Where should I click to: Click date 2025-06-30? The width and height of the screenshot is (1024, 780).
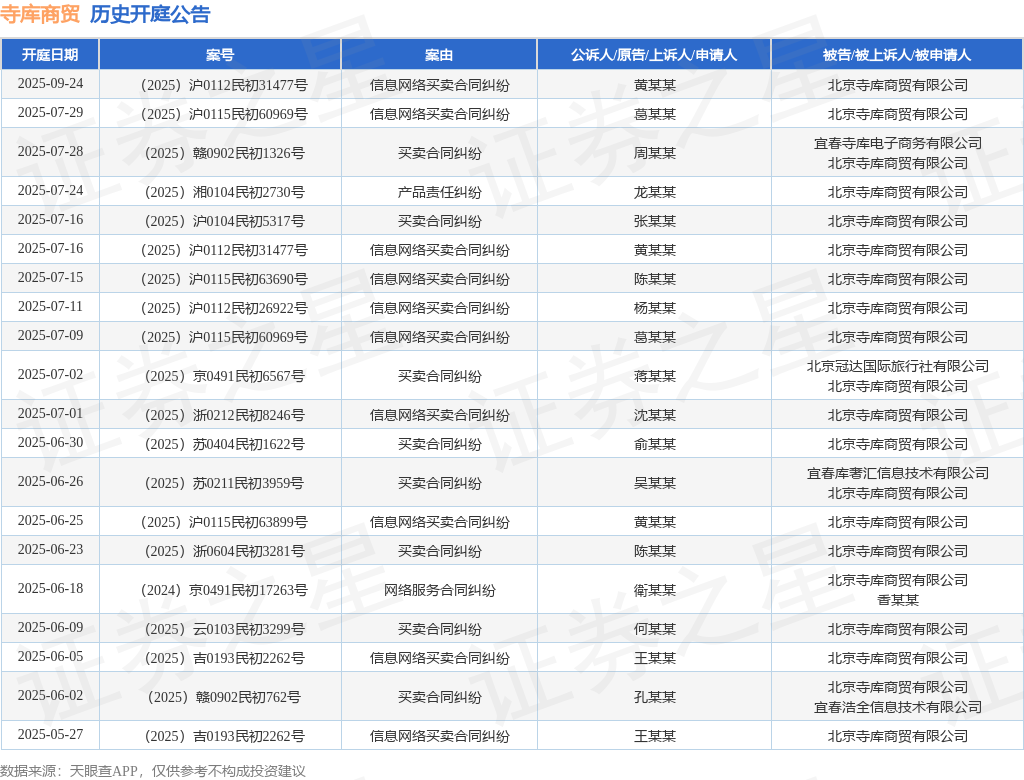[x=50, y=442]
